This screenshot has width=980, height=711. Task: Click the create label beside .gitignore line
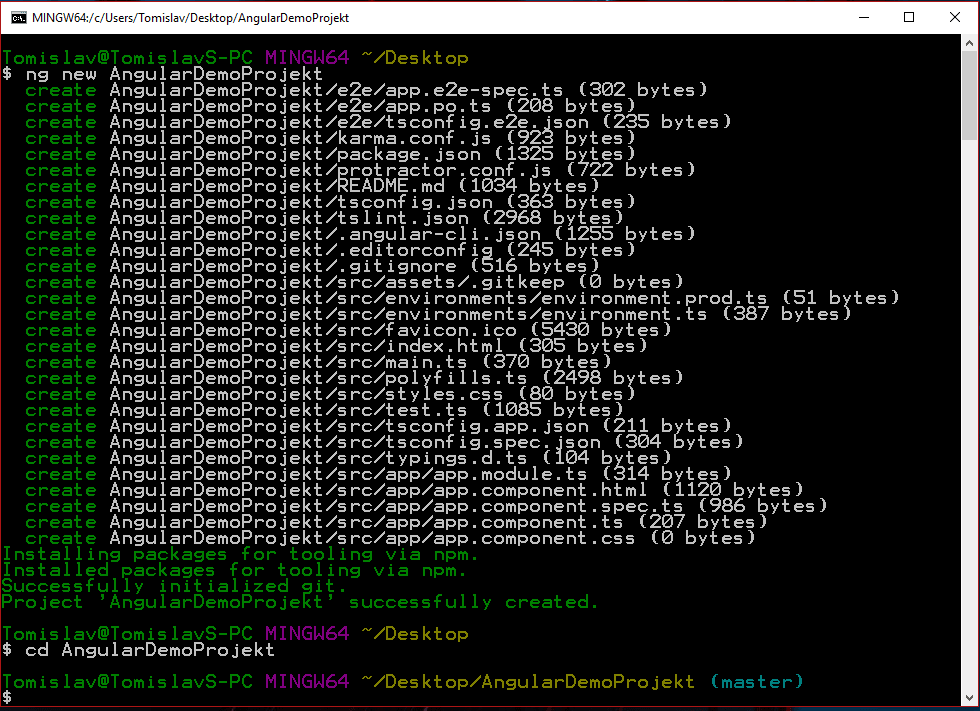pos(60,265)
